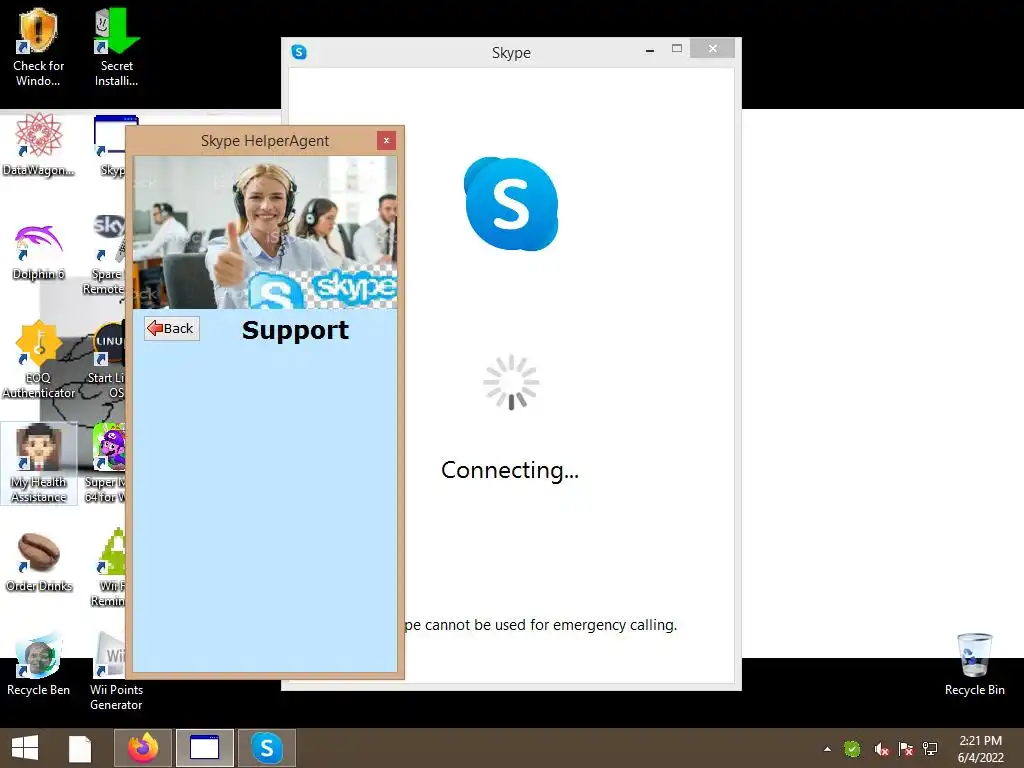Image resolution: width=1024 pixels, height=768 pixels.
Task: Click the green shield tray icon
Action: 852,749
